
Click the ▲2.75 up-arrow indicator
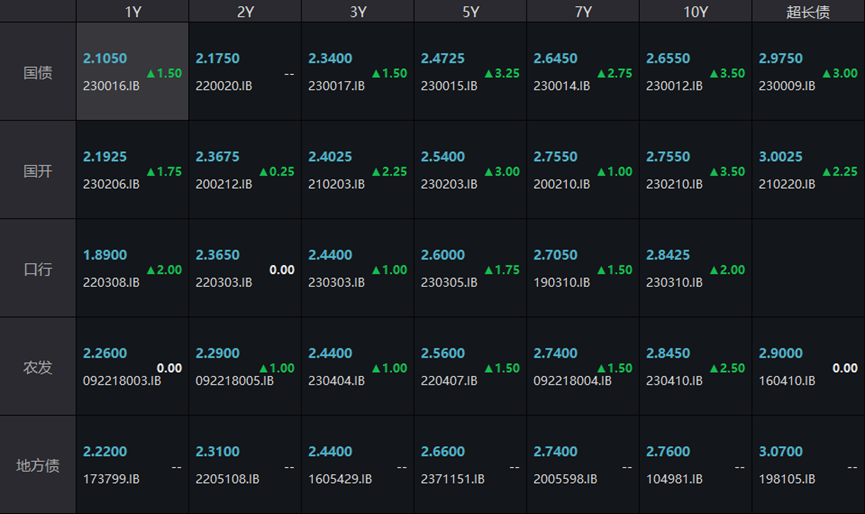614,73
